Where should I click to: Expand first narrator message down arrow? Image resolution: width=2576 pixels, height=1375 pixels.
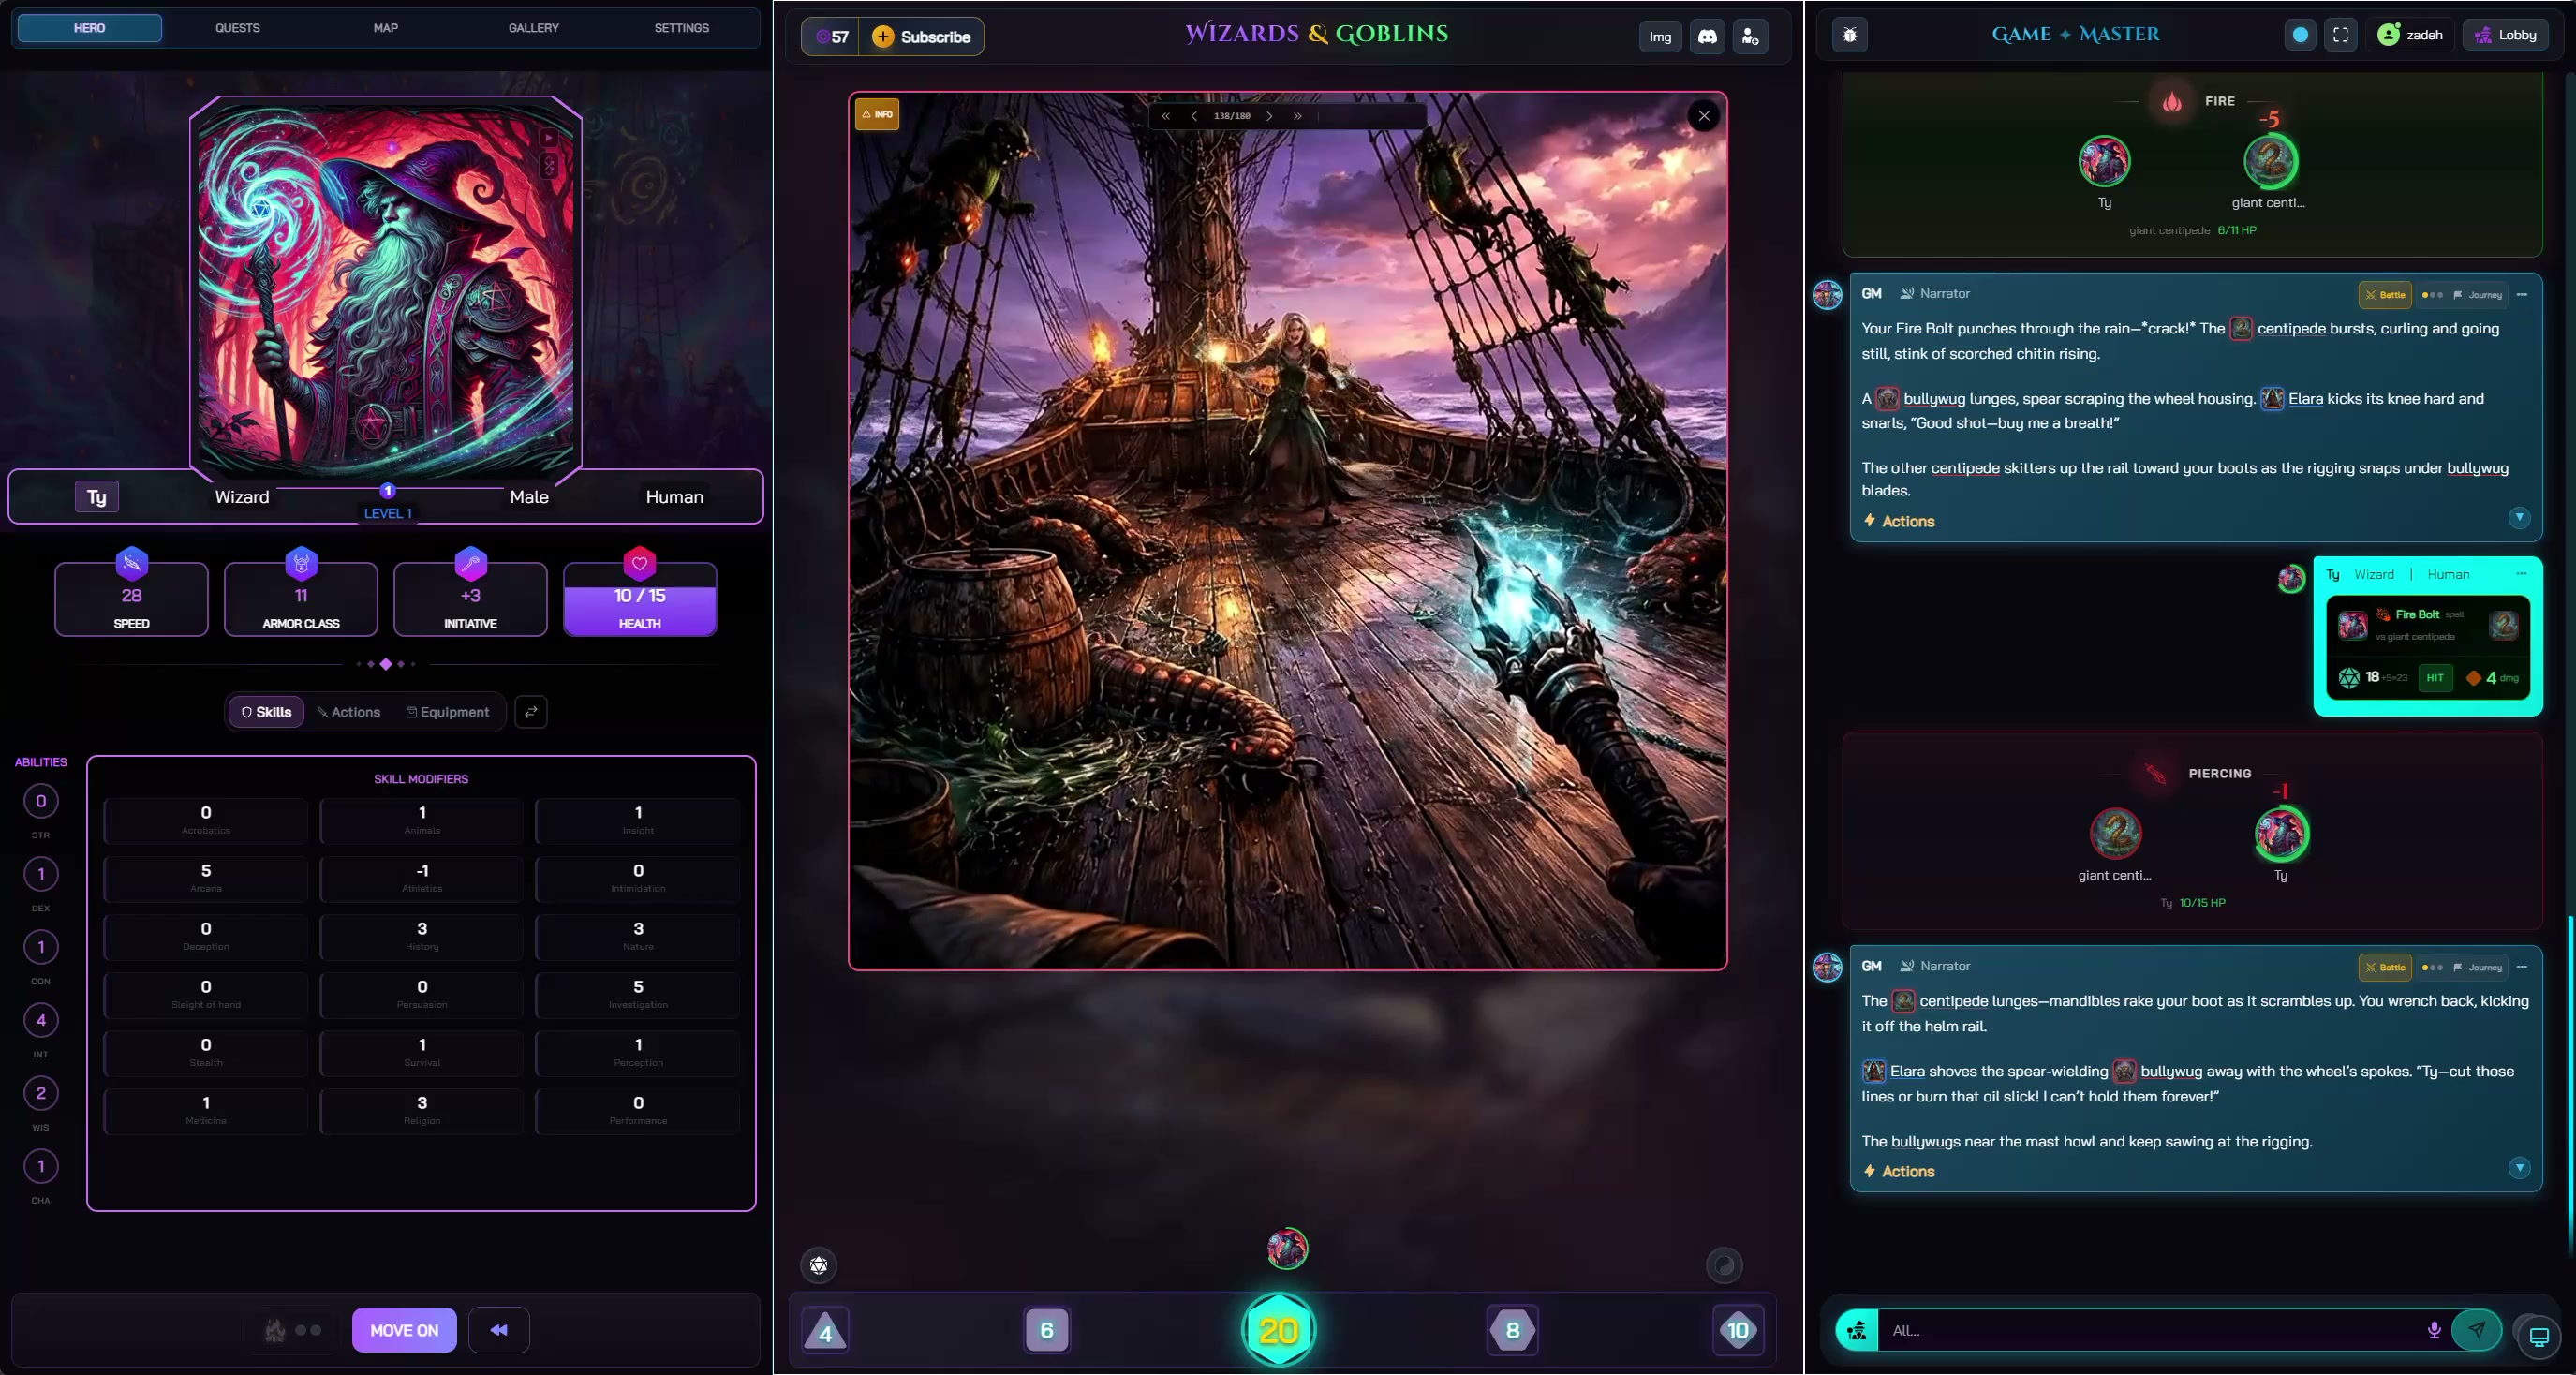pos(2519,518)
